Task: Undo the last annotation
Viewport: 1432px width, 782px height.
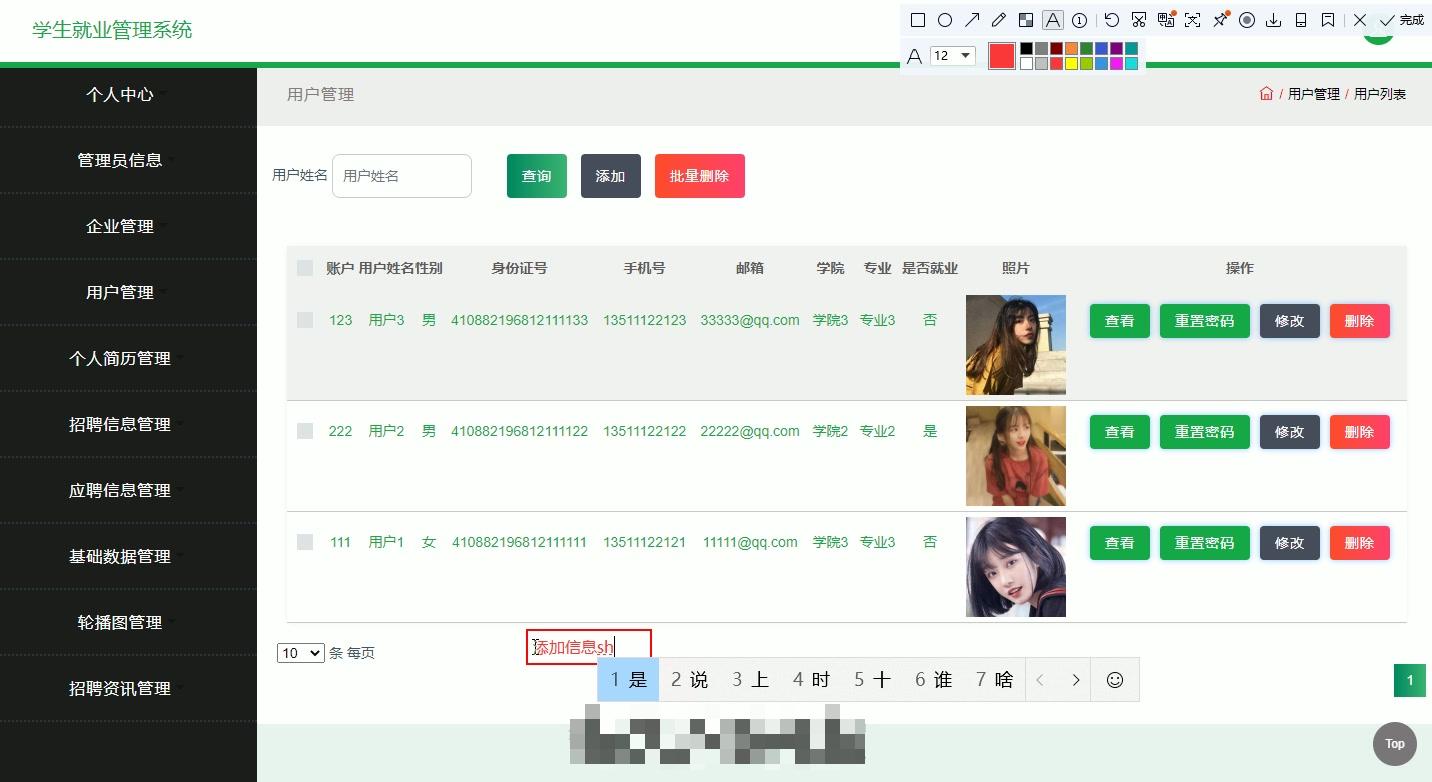Action: (x=1112, y=20)
